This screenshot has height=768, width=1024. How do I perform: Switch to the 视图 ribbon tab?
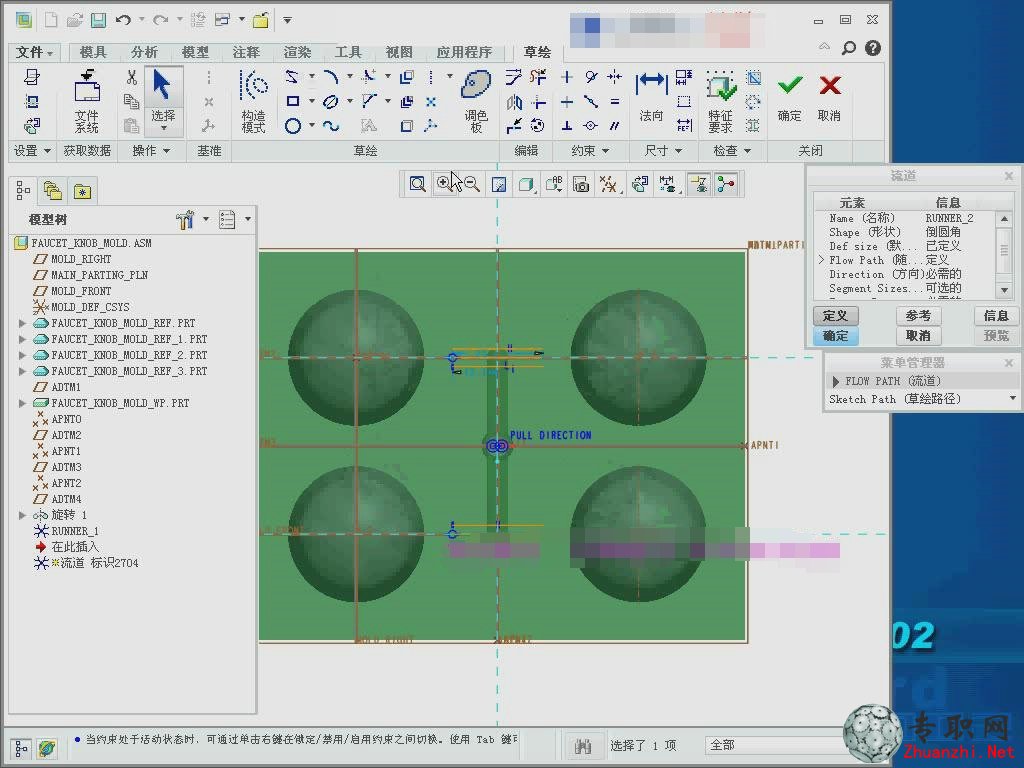(x=399, y=52)
